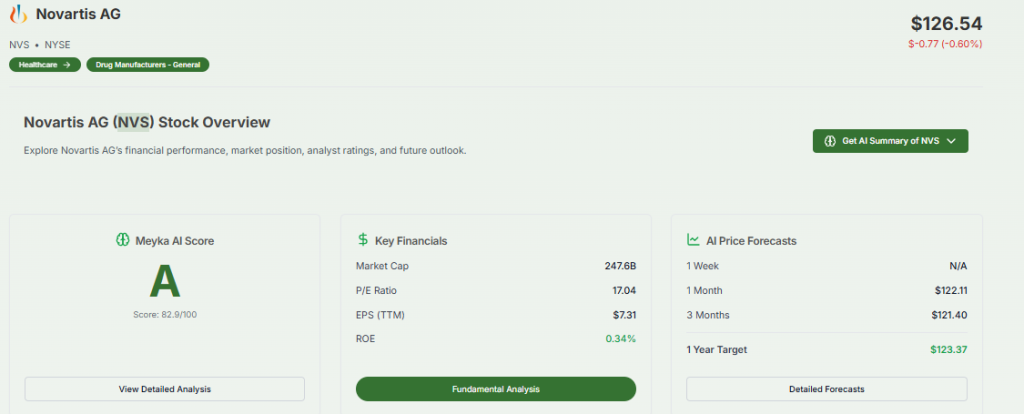The width and height of the screenshot is (1024, 414).
Task: Click the ROE value 0.34%
Action: coord(620,338)
